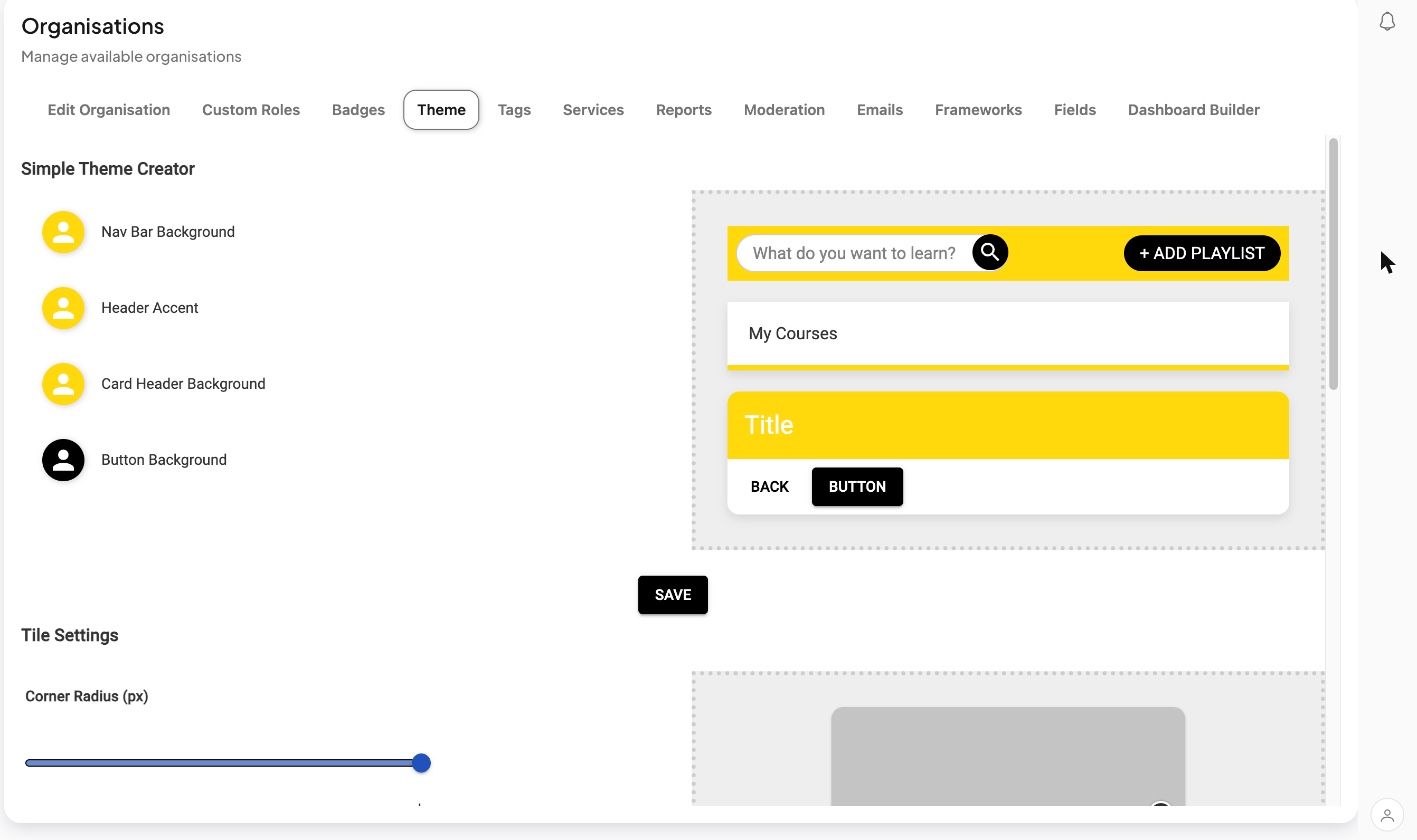Open the Tags tab
The height and width of the screenshot is (840, 1417).
pyautogui.click(x=514, y=110)
